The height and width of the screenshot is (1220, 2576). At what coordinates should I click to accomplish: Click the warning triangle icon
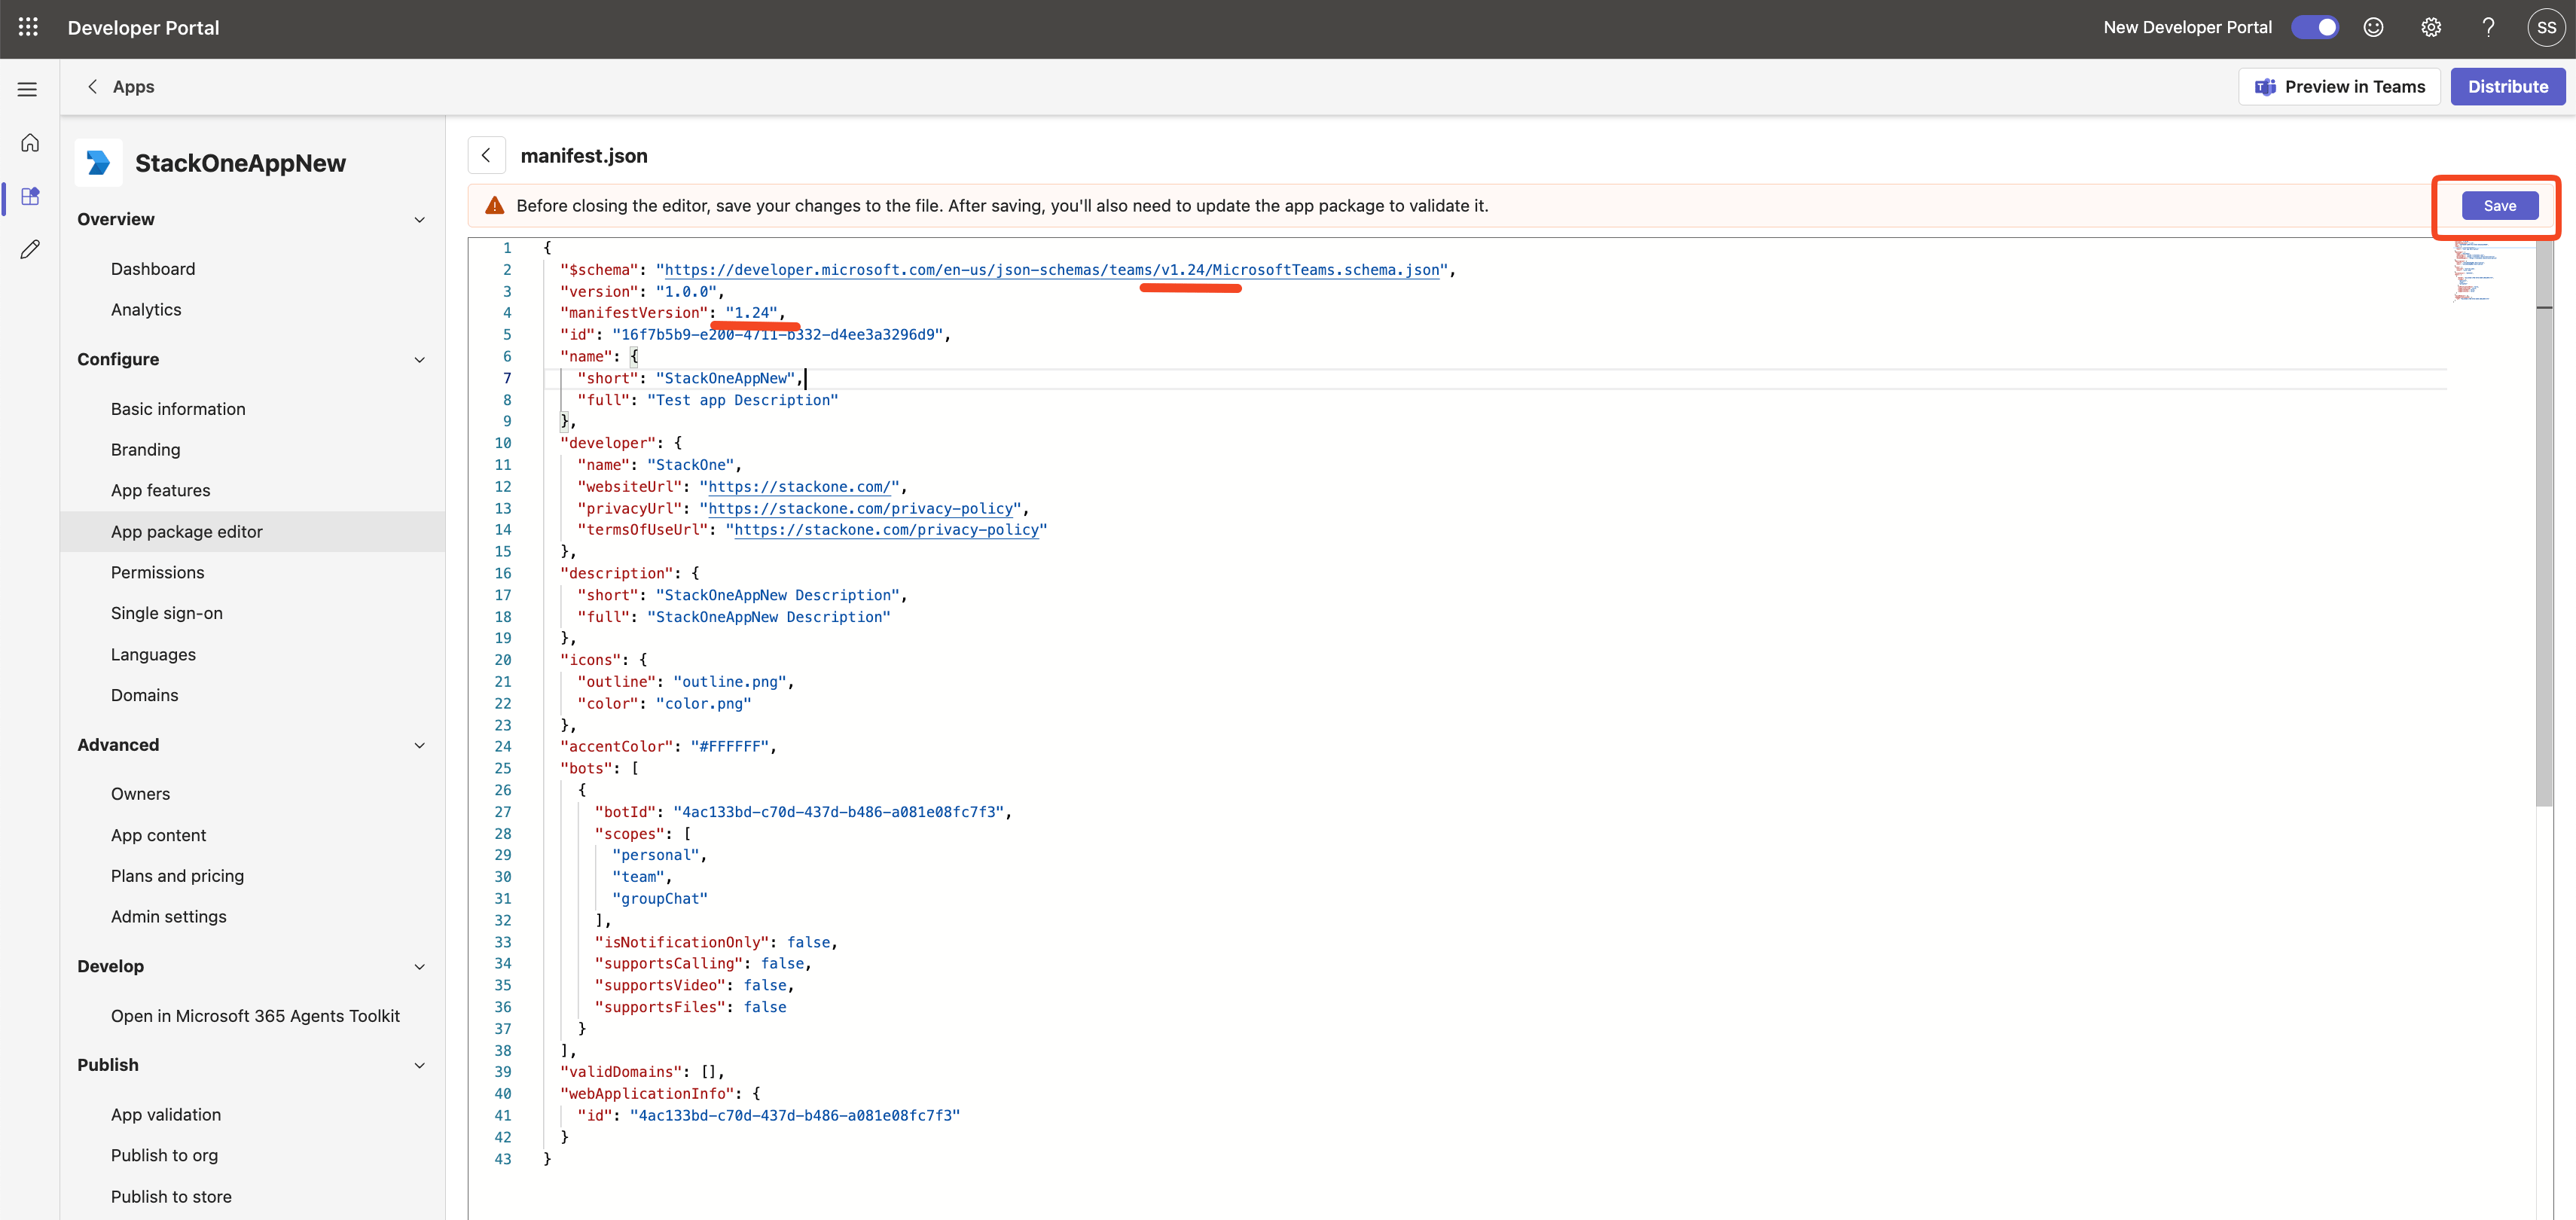[494, 205]
